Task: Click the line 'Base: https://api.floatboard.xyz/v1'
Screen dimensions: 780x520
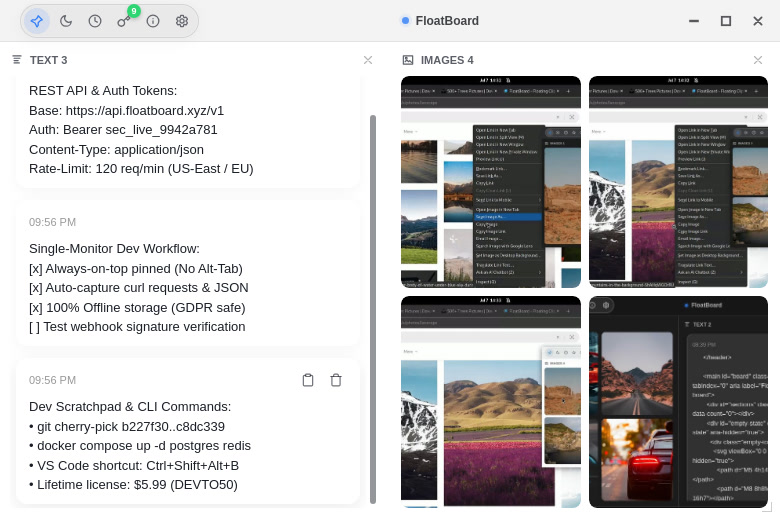Action: pos(126,110)
